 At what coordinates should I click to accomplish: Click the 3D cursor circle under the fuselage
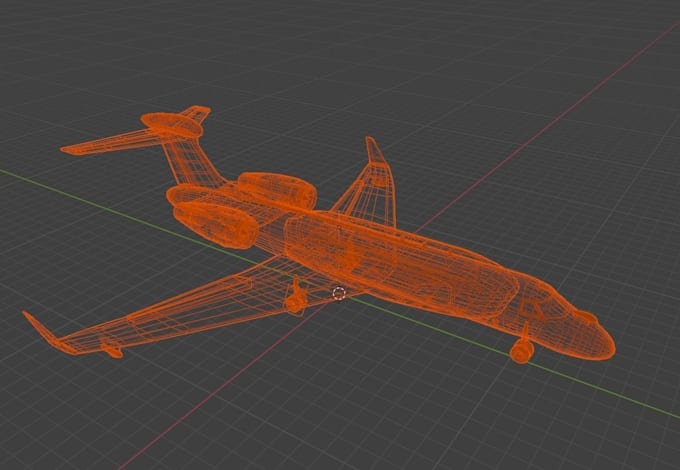(339, 294)
